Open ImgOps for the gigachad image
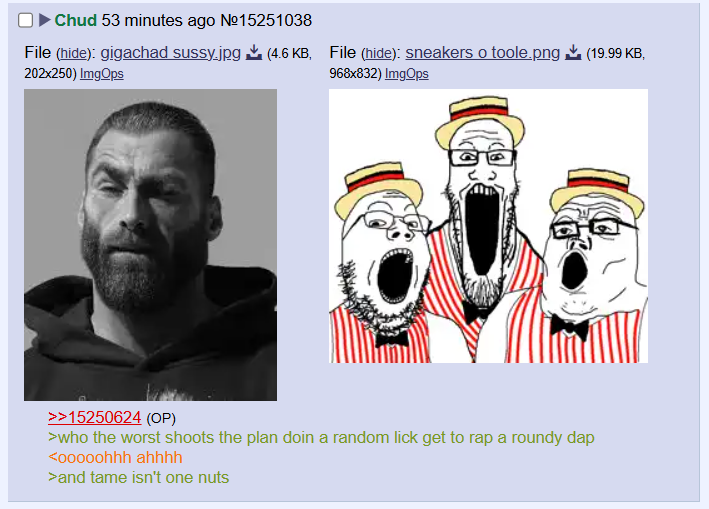This screenshot has width=709, height=509. [x=102, y=74]
